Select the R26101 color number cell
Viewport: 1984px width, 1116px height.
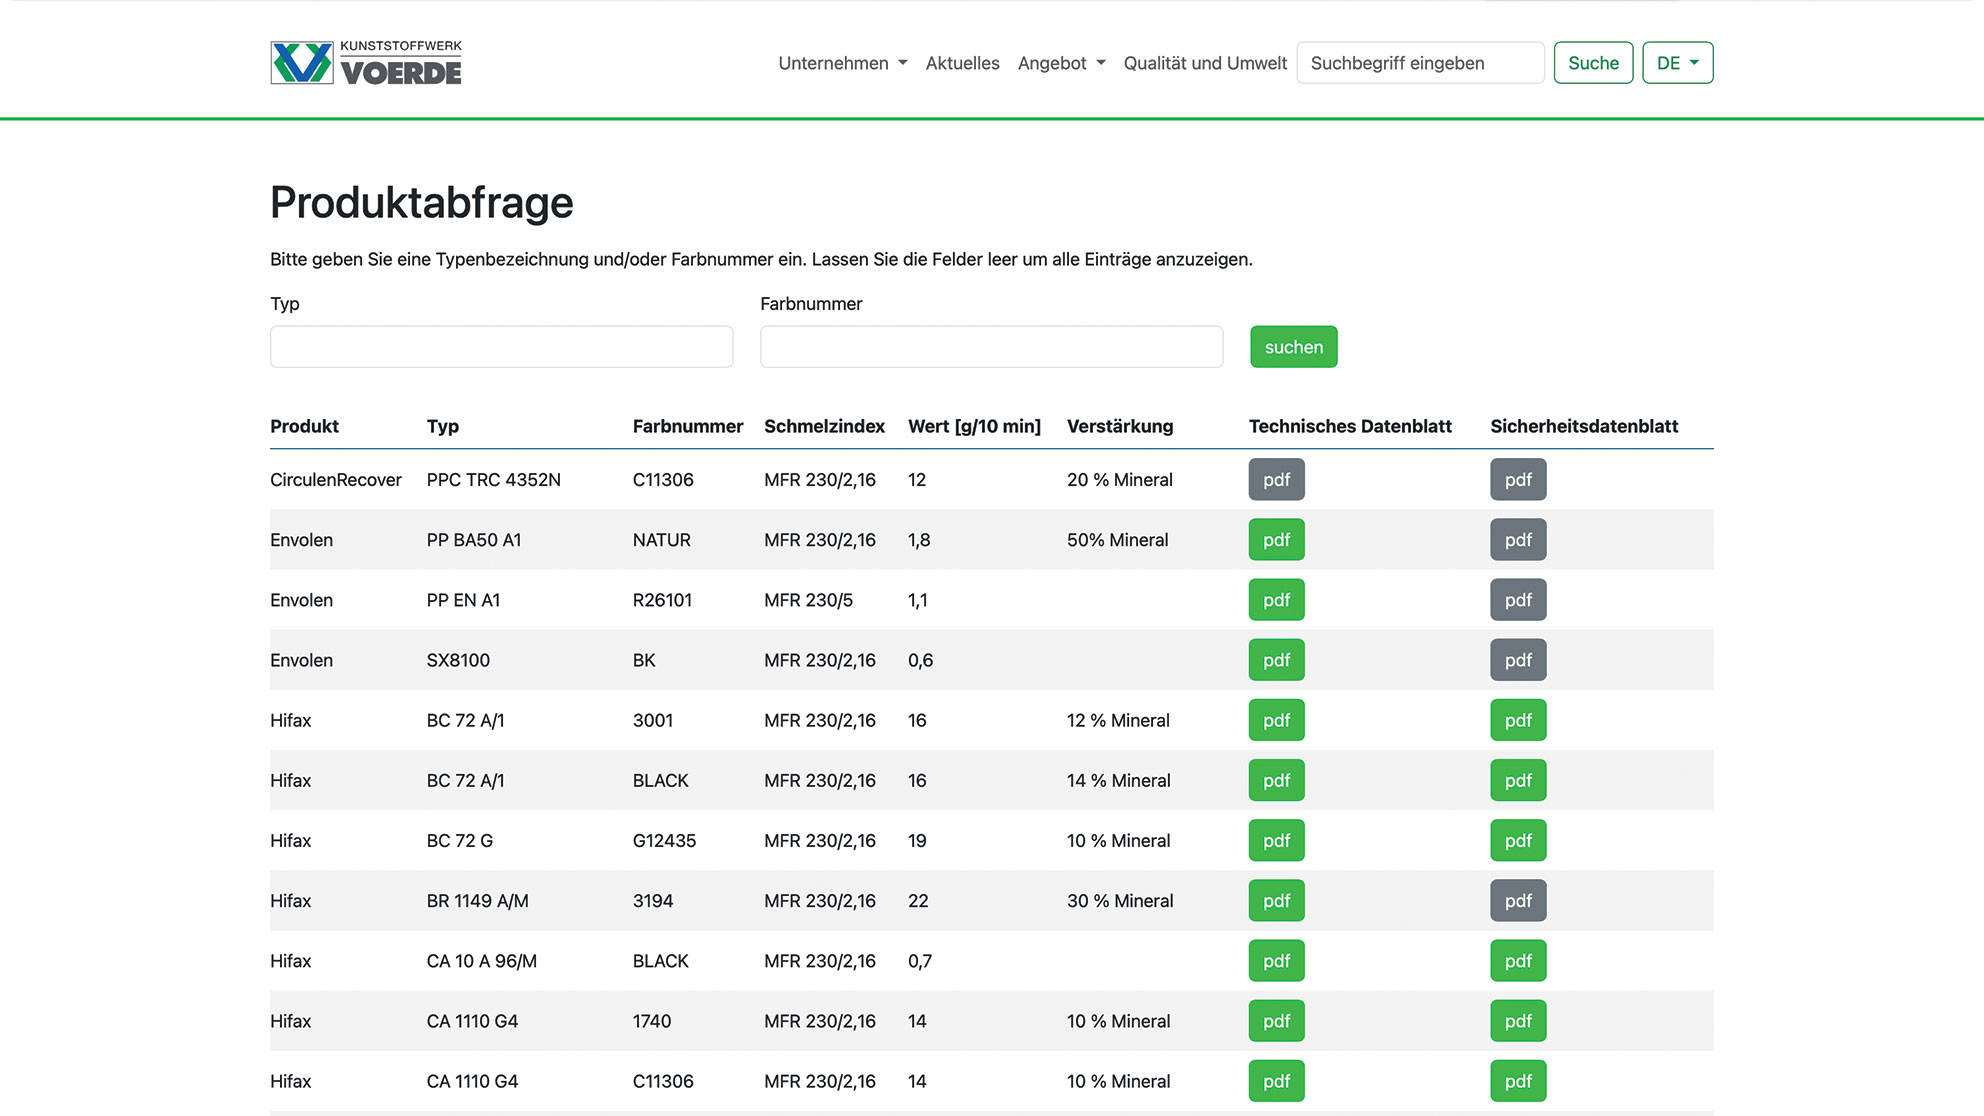662,600
